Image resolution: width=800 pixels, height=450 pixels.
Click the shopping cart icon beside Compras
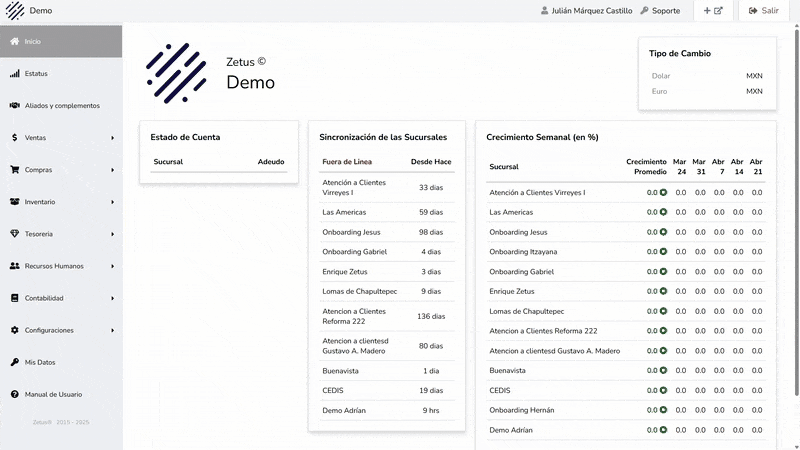[x=14, y=170]
